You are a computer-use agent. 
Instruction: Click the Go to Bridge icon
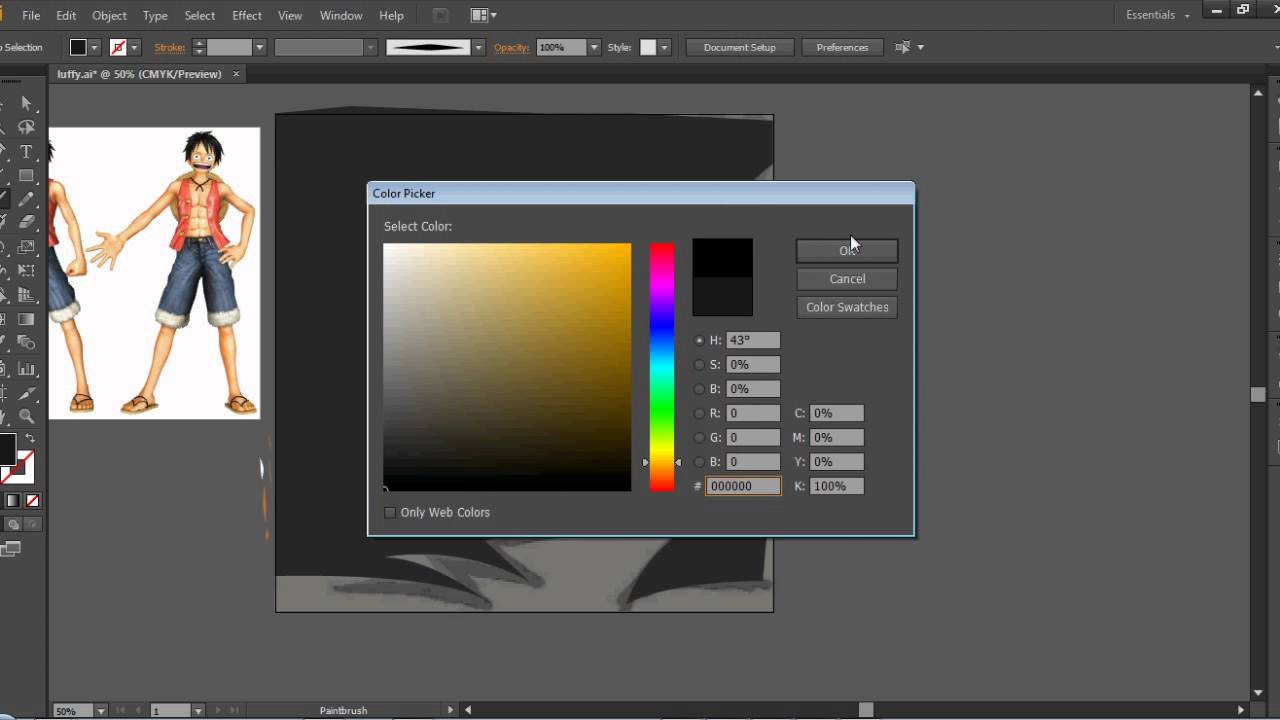[x=441, y=15]
